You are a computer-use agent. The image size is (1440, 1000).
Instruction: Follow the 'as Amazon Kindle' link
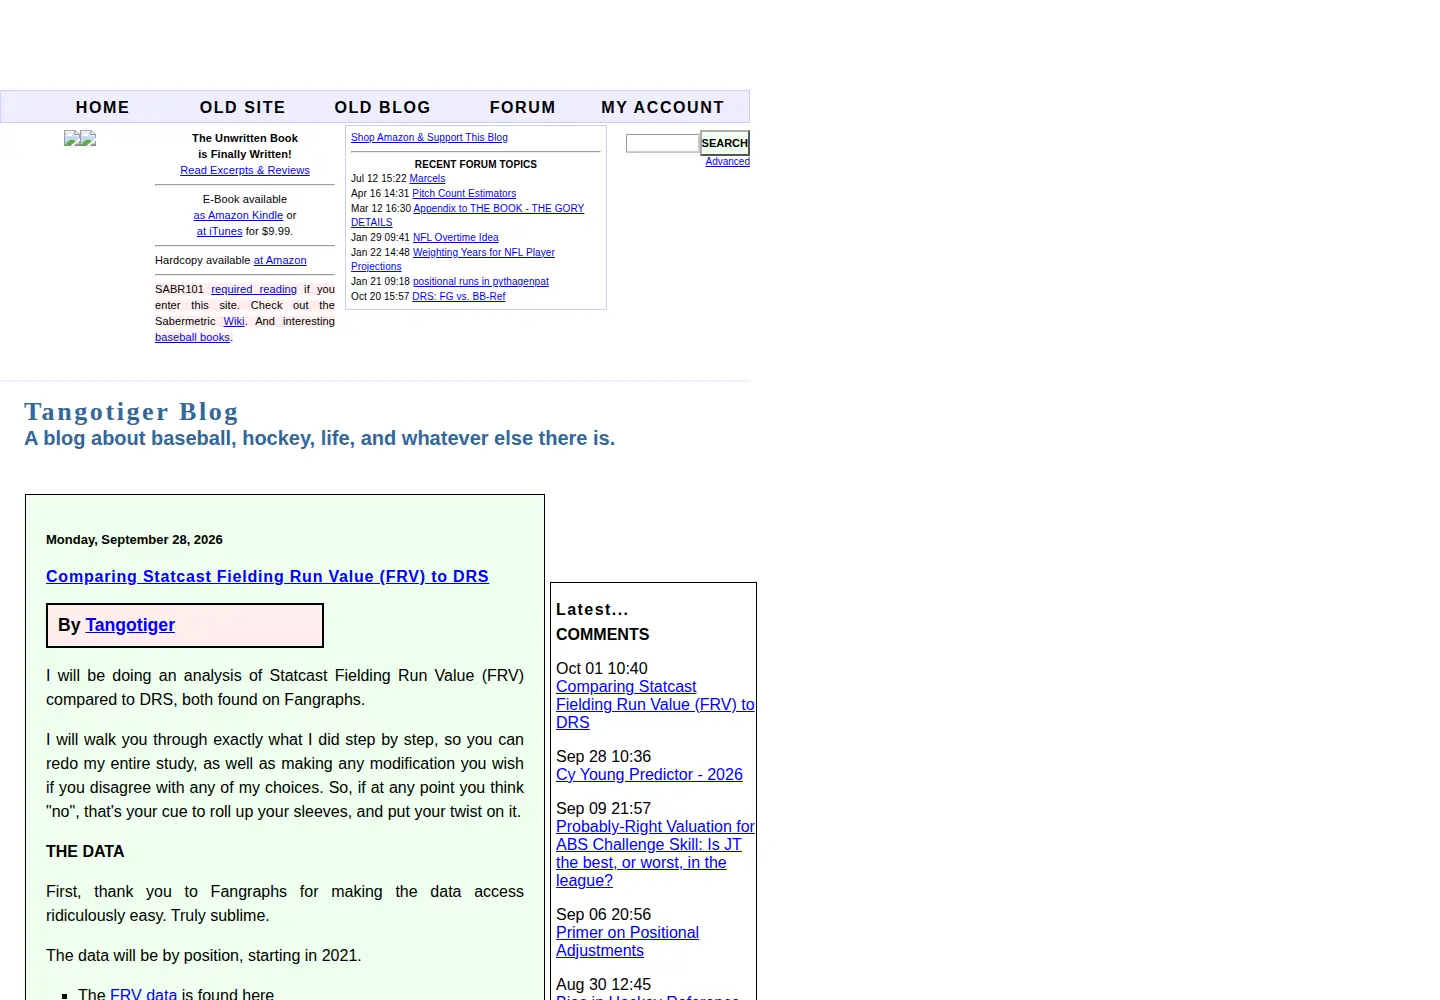point(238,215)
